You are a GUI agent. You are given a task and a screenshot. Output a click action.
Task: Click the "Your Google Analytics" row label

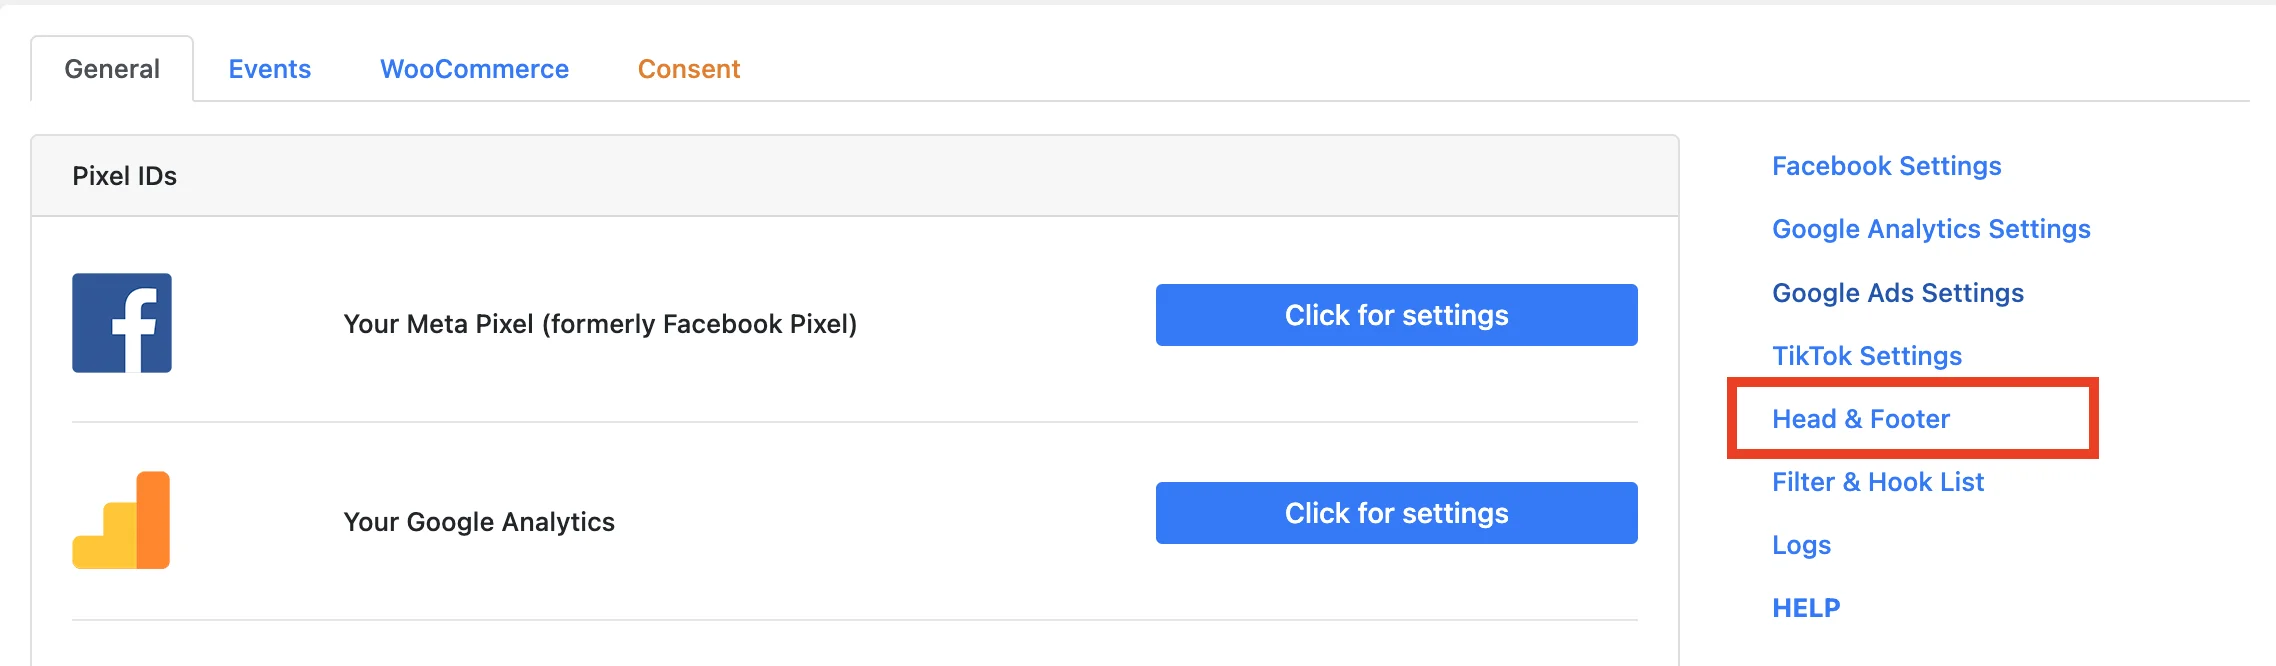click(479, 522)
